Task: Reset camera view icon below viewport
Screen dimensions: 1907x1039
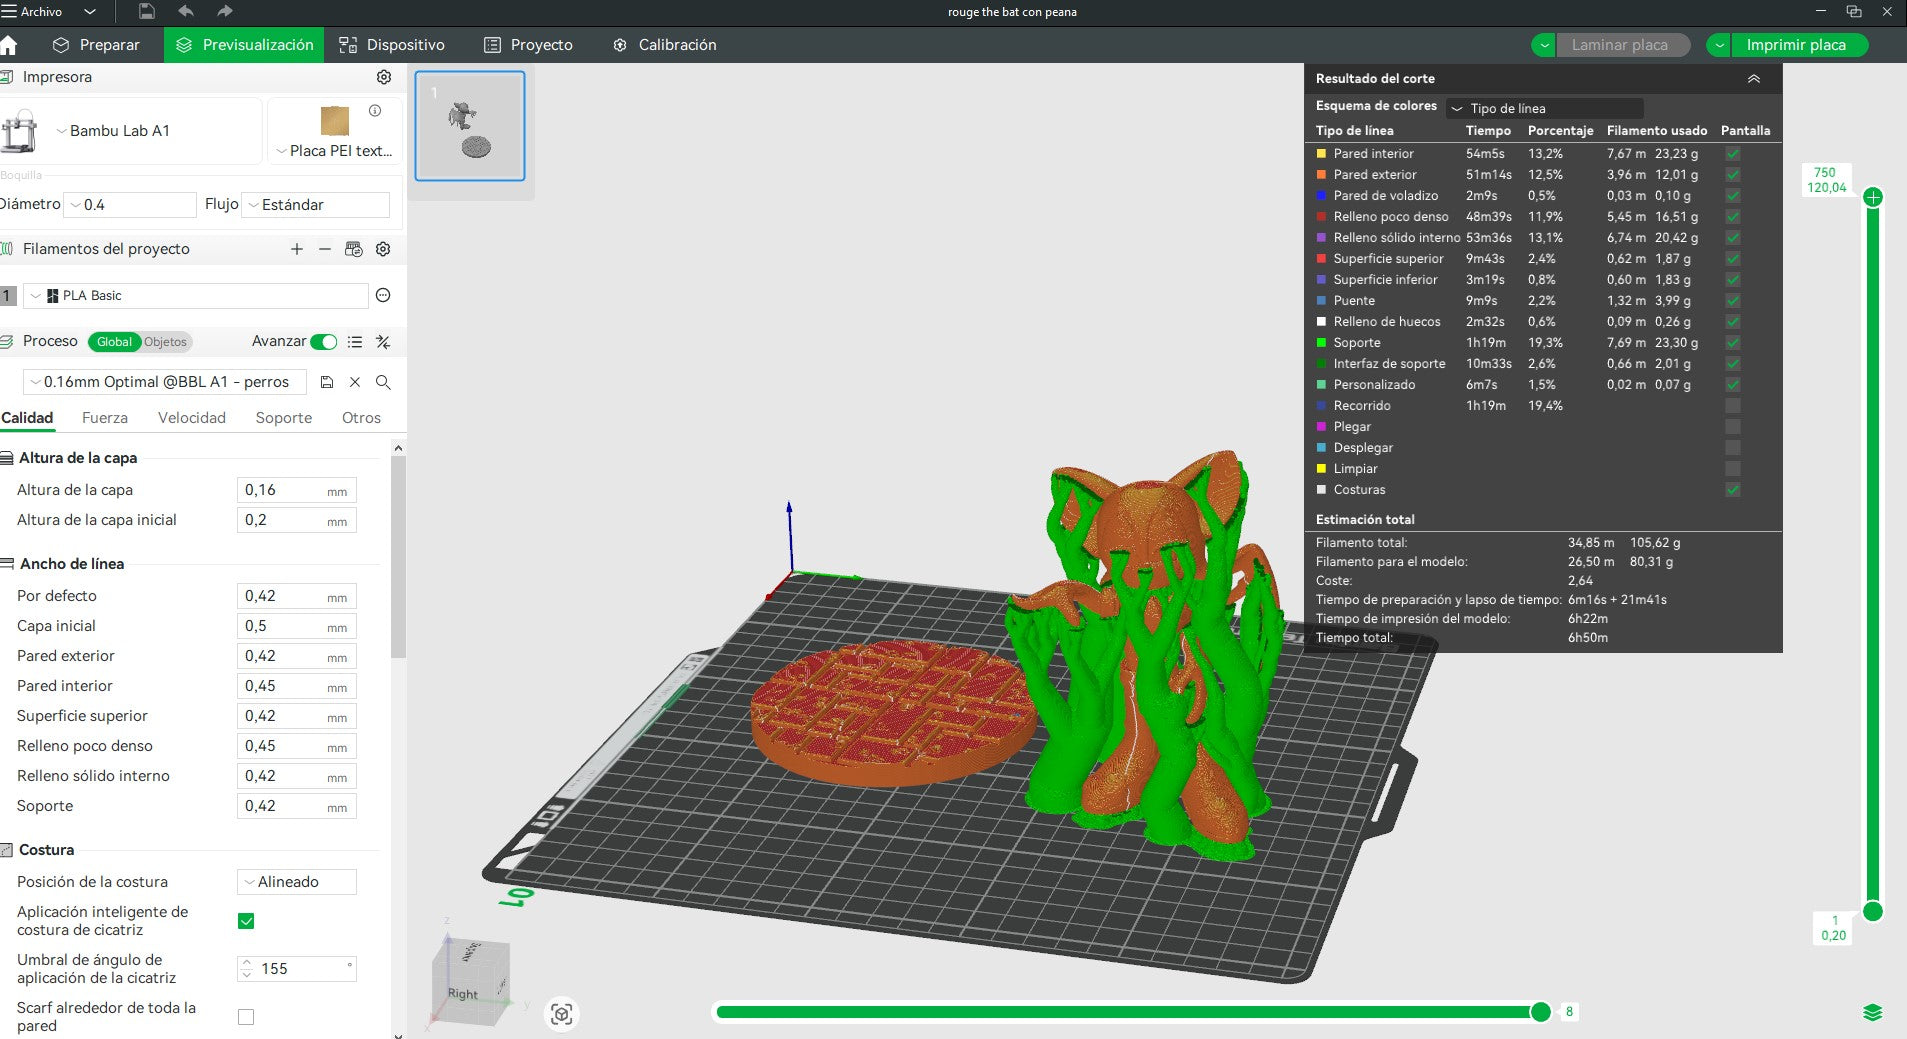Action: 562,1014
